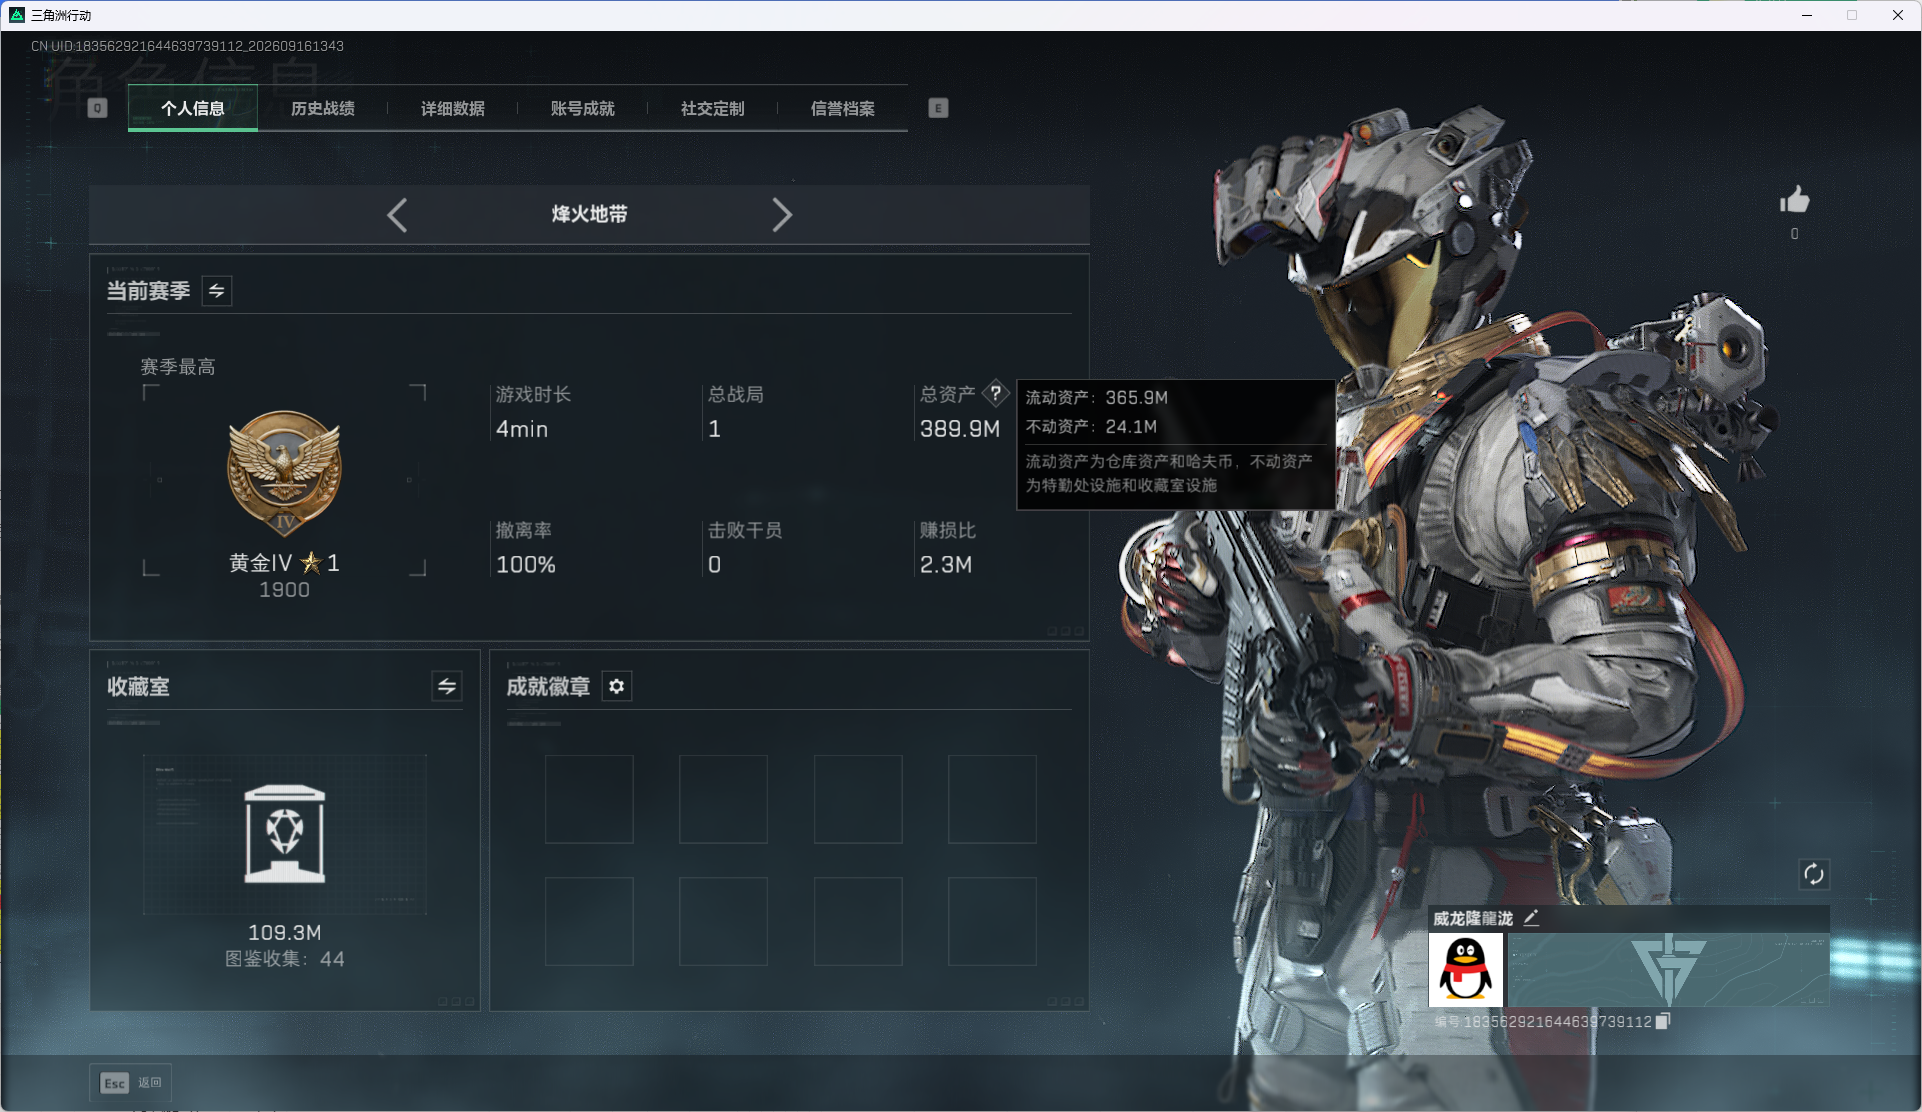Click the 撤离率 value 100%
Screen dimensions: 1922x1112
pyautogui.click(x=526, y=565)
